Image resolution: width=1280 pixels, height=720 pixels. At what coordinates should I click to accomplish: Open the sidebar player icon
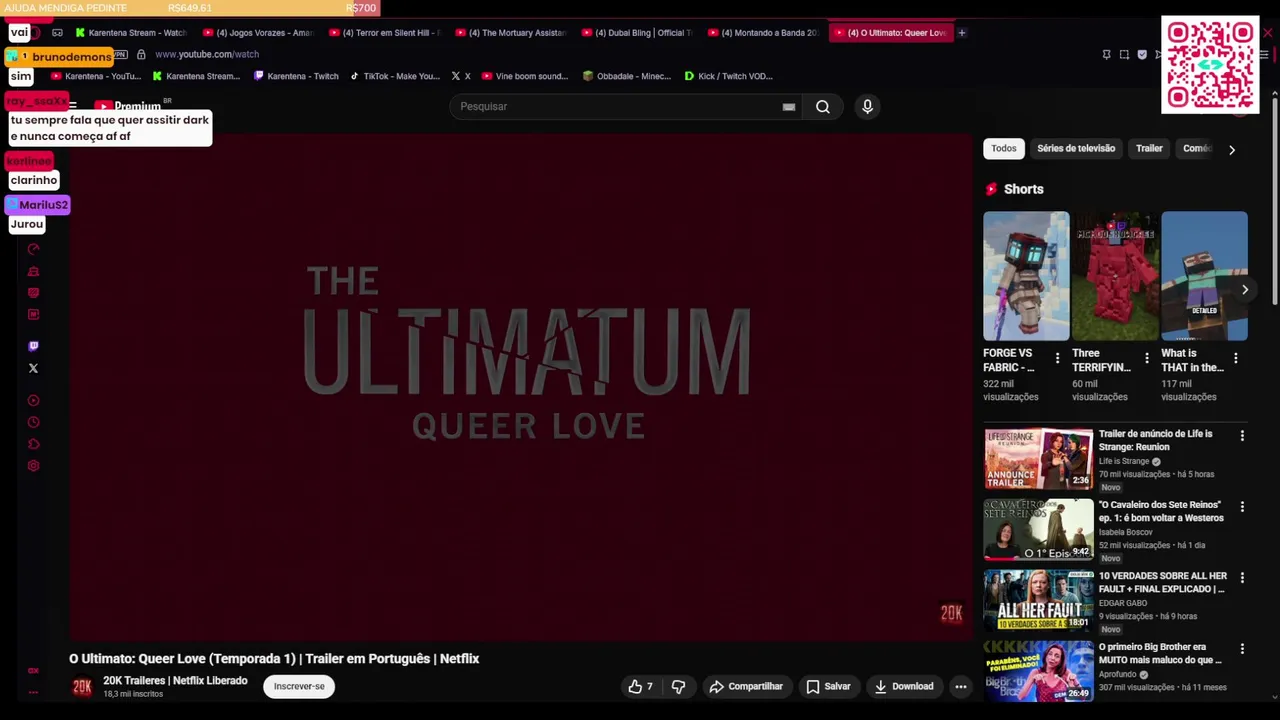pos(33,400)
